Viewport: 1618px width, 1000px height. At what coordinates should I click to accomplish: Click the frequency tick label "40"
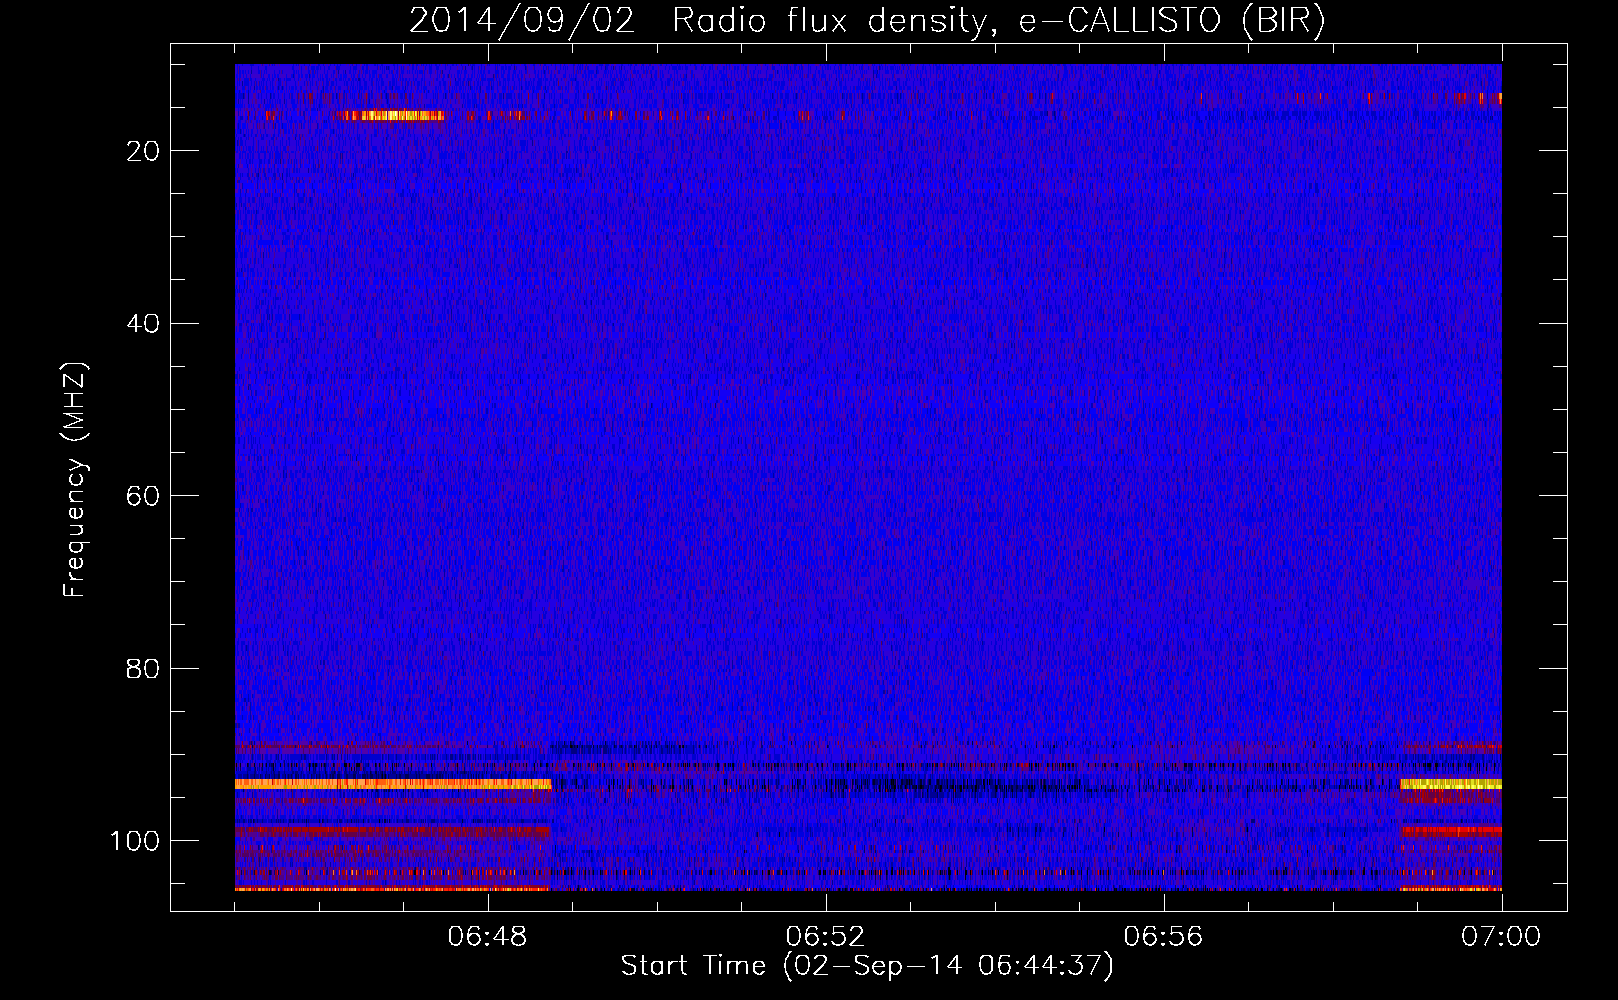(144, 324)
